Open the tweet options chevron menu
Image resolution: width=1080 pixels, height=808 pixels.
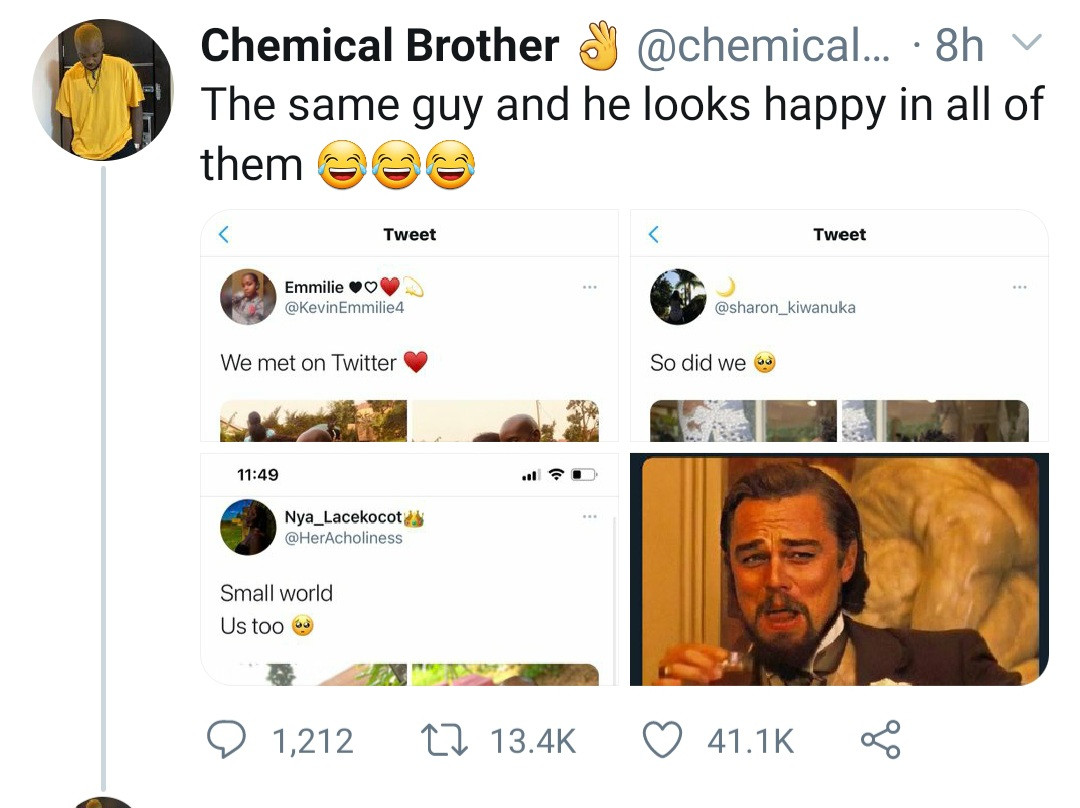(x=1027, y=43)
